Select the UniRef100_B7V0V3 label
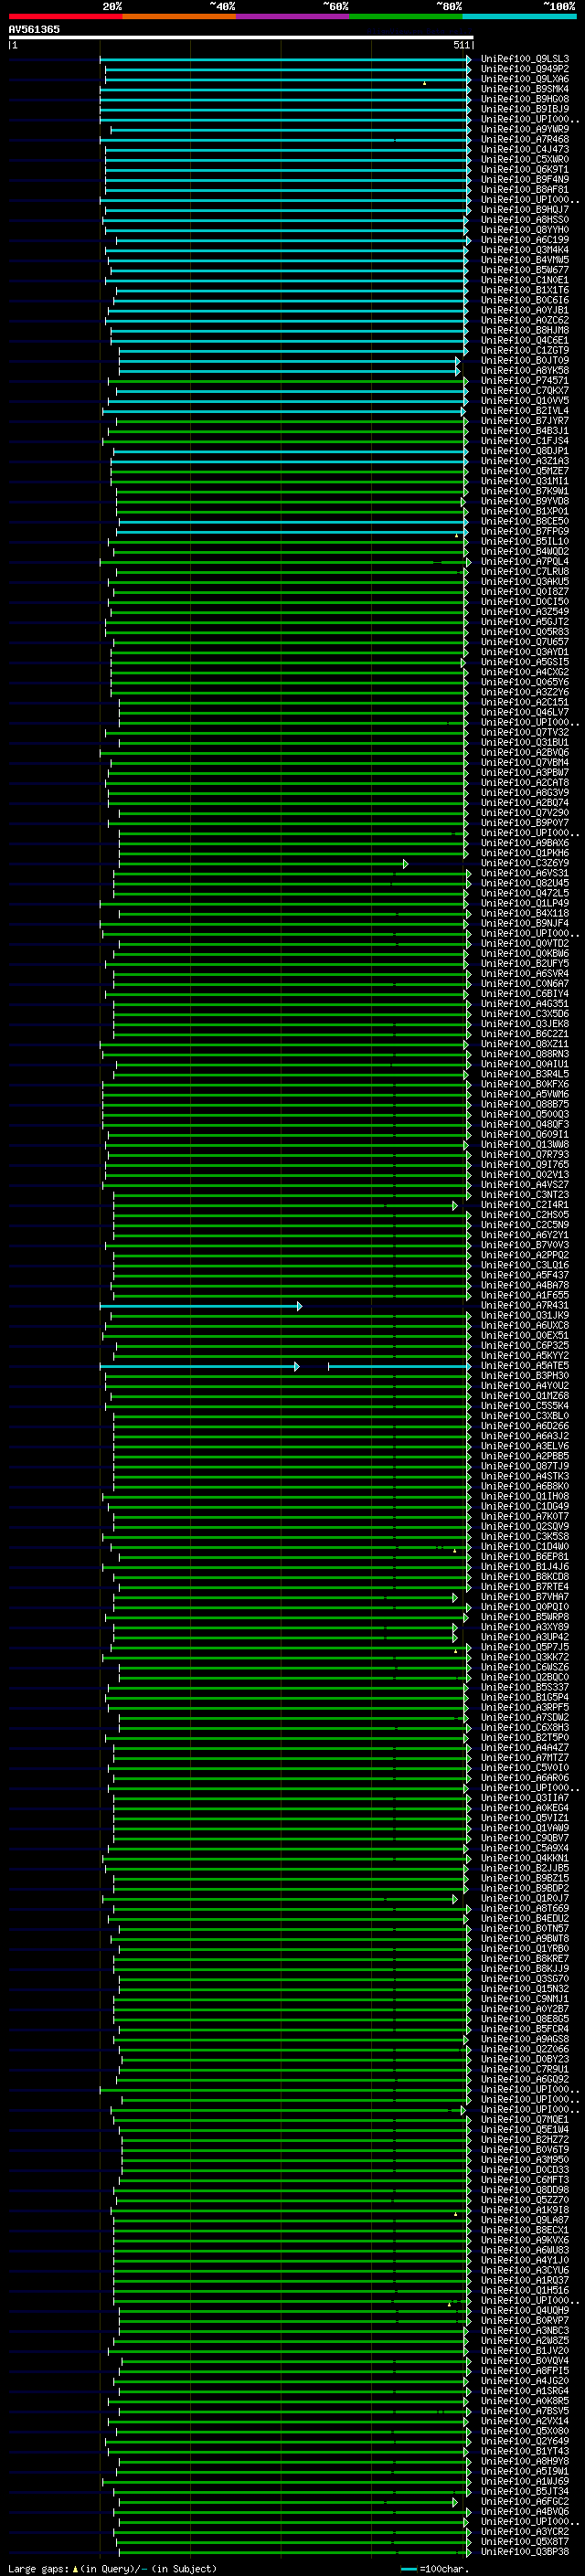 point(524,1245)
